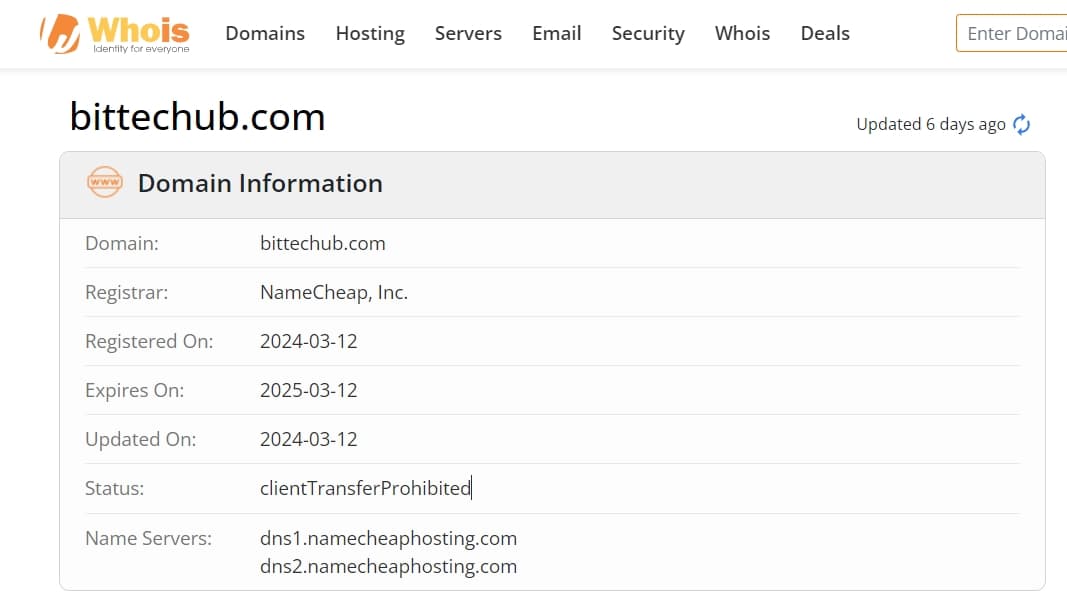This screenshot has width=1067, height=604.
Task: Select the registrar value NameCheap, Inc.
Action: 333,292
